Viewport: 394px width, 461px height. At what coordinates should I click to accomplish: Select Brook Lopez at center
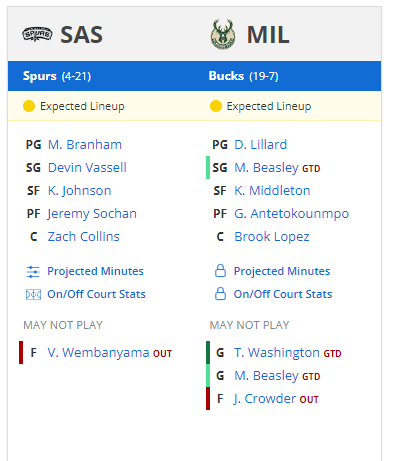point(272,237)
